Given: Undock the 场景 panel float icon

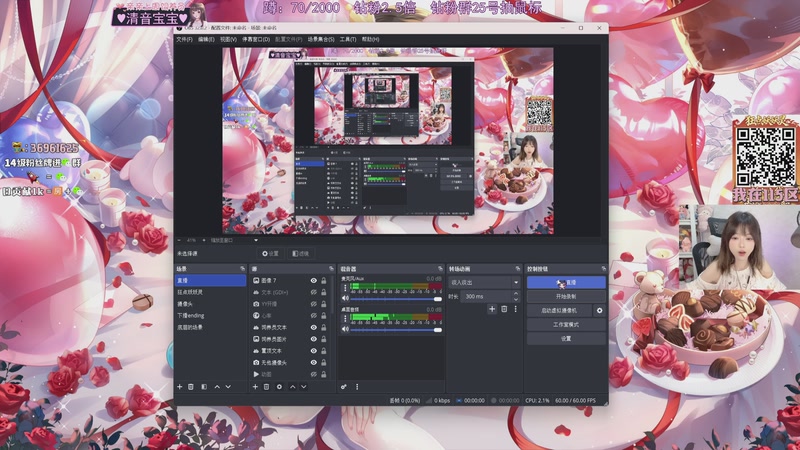Looking at the screenshot, I should tap(242, 268).
